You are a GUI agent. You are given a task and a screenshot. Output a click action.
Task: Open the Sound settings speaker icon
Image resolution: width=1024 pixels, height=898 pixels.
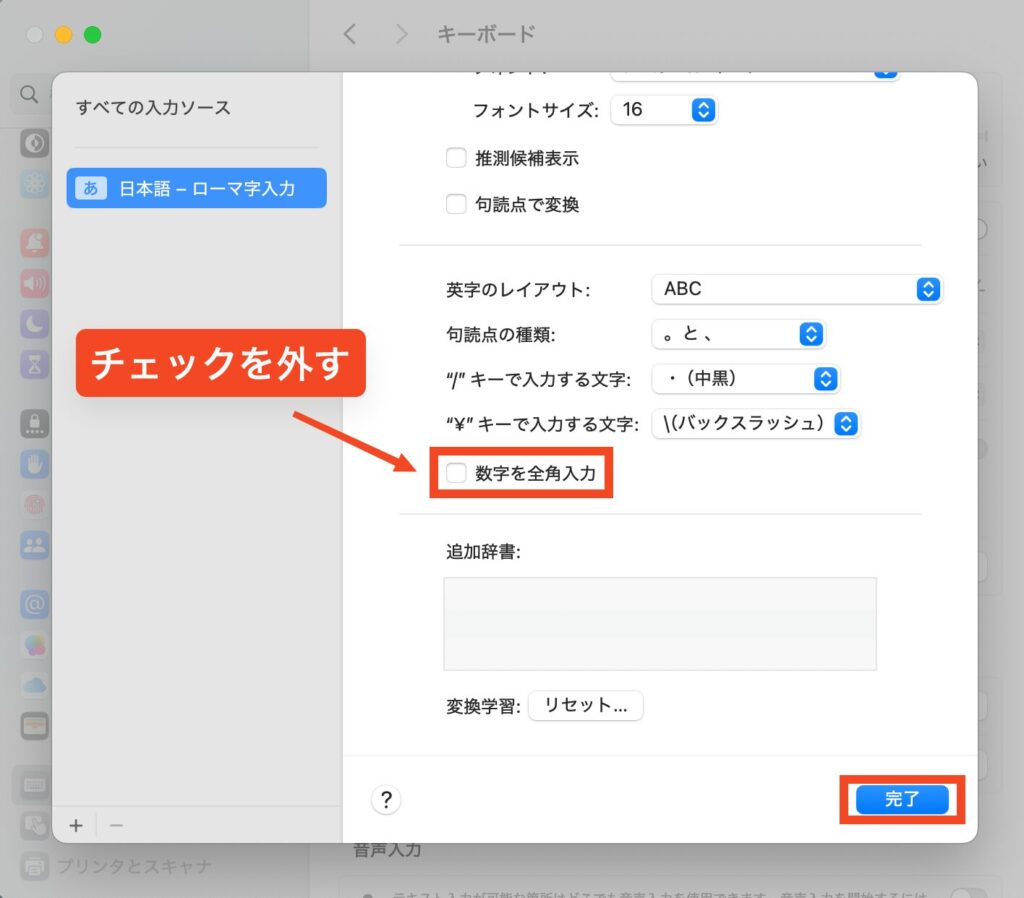click(35, 284)
